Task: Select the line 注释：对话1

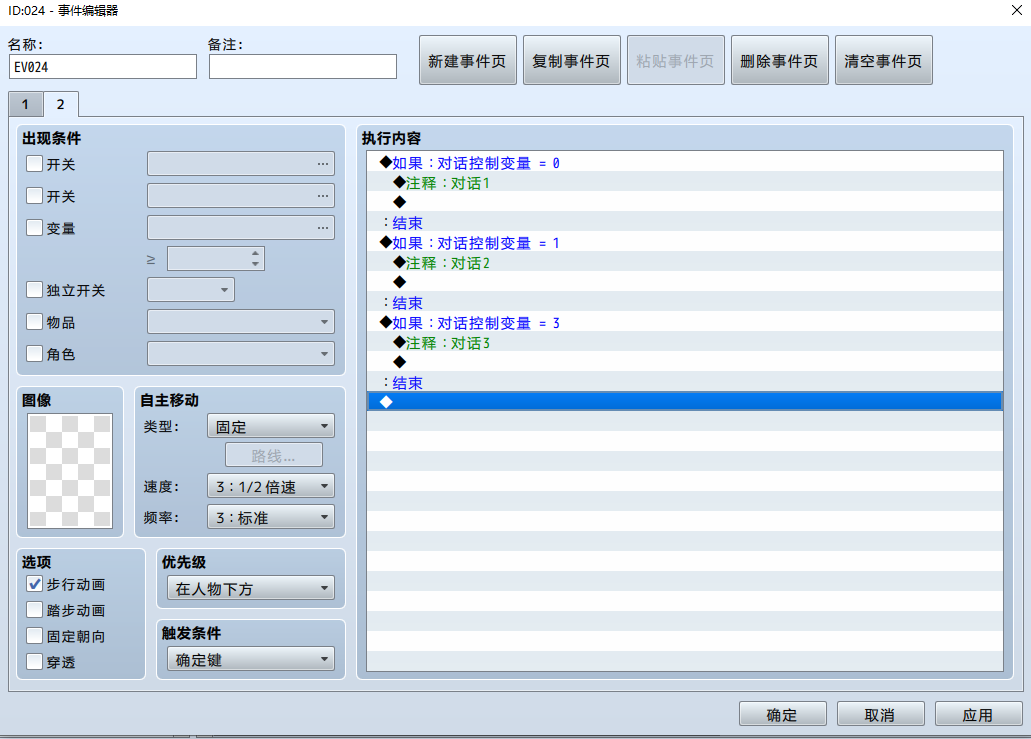Action: click(x=684, y=182)
